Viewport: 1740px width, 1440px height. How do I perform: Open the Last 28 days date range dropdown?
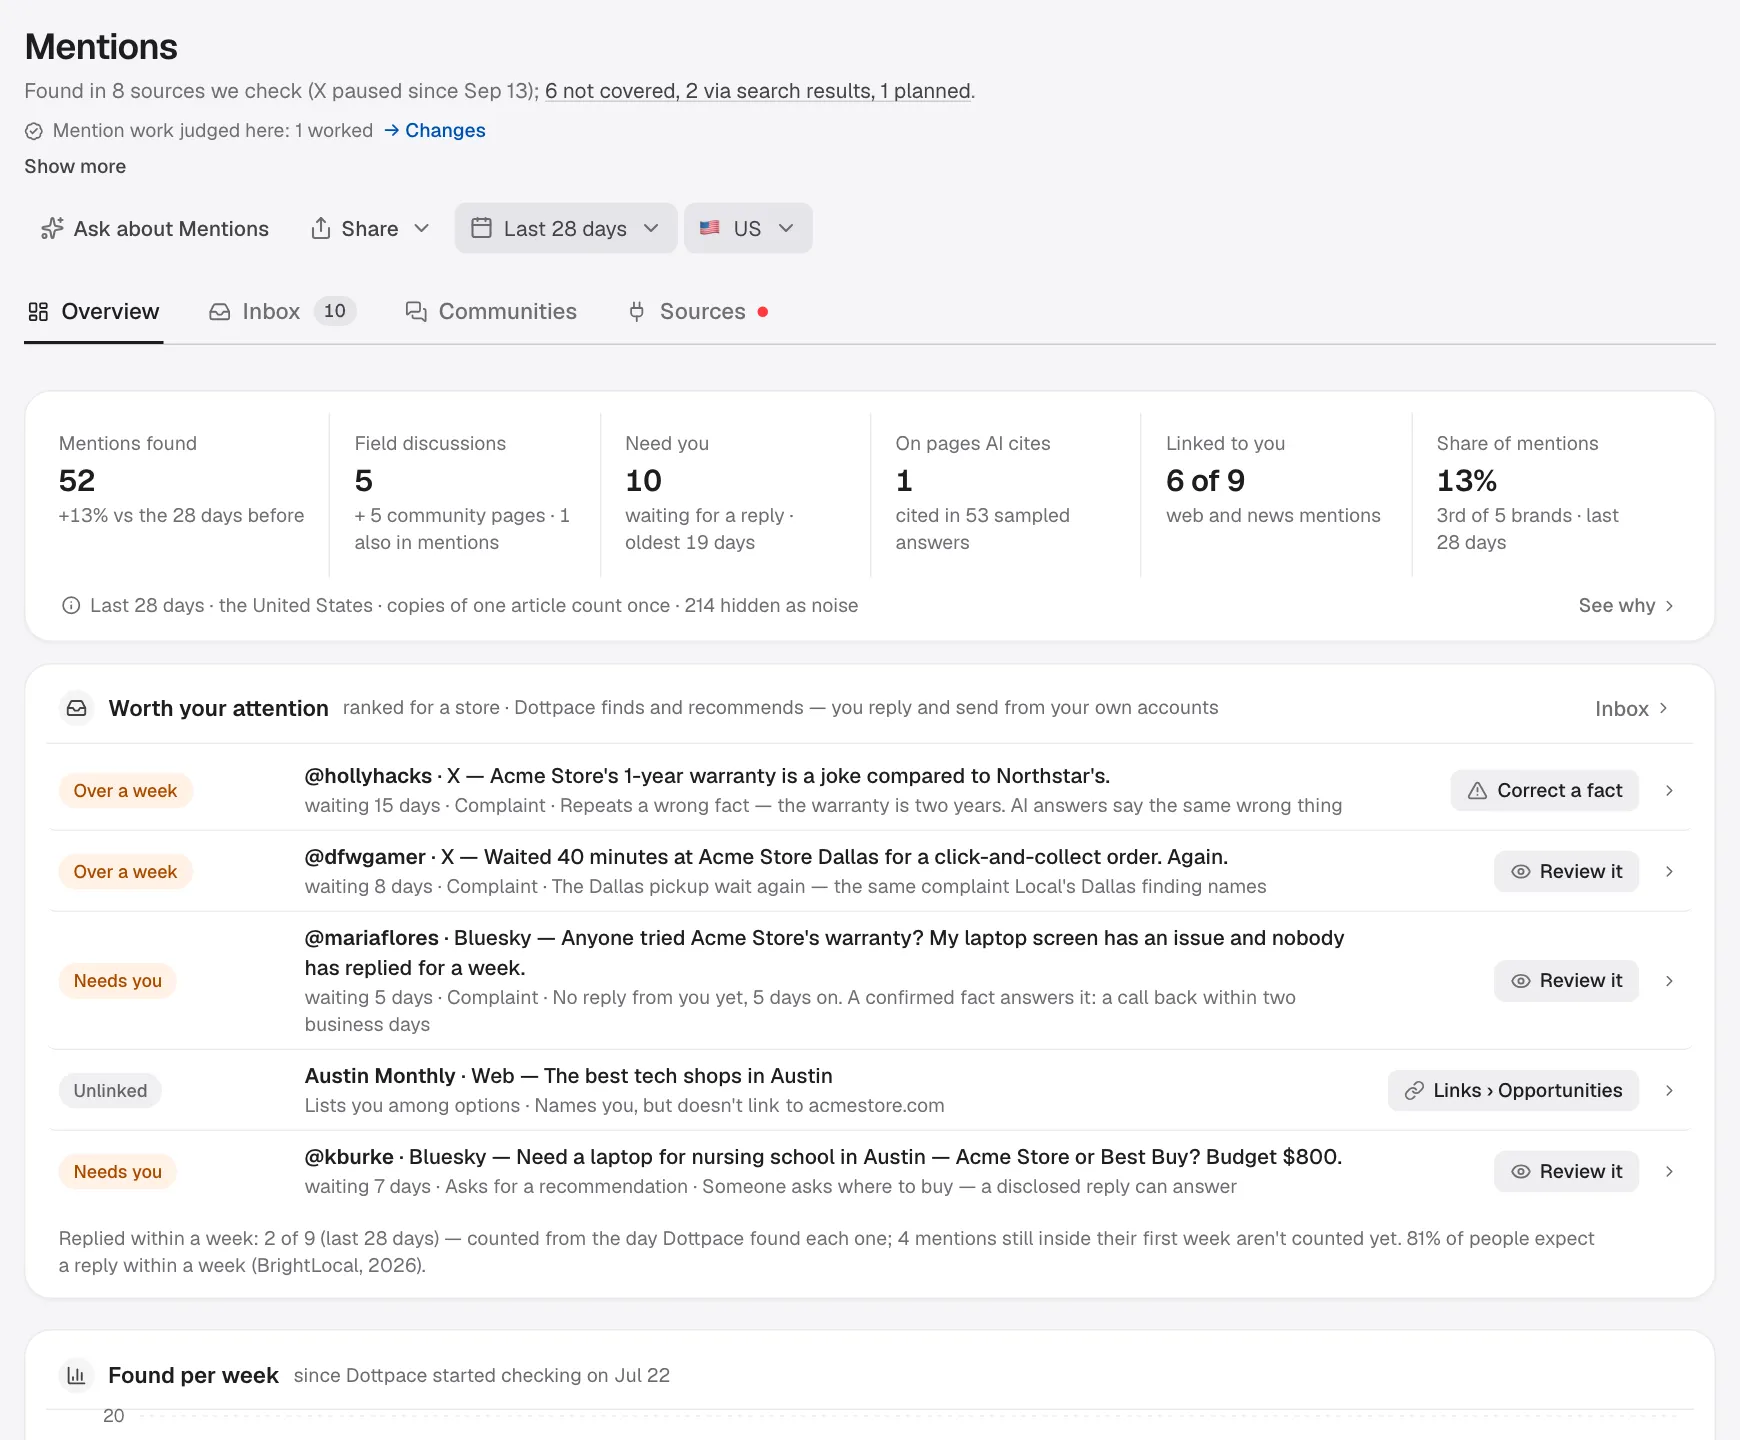pyautogui.click(x=566, y=228)
